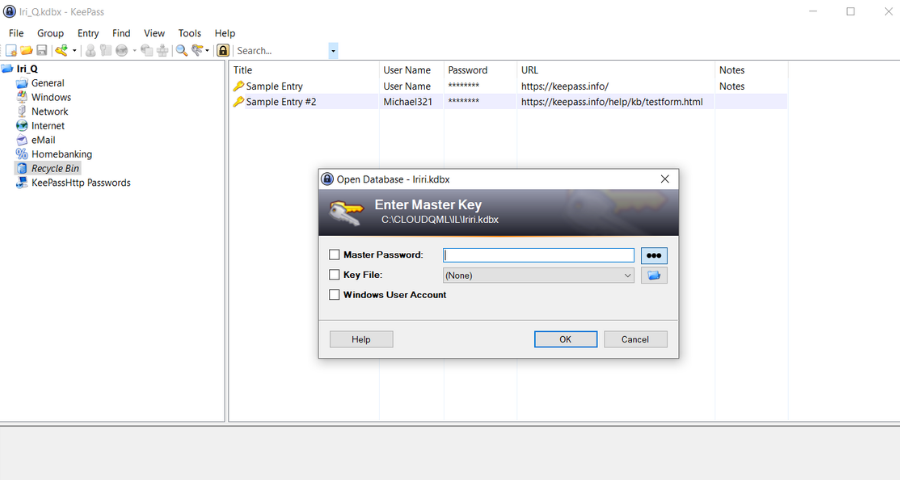The image size is (900, 480).
Task: Open the Key File (None) dropdown
Action: tap(538, 276)
